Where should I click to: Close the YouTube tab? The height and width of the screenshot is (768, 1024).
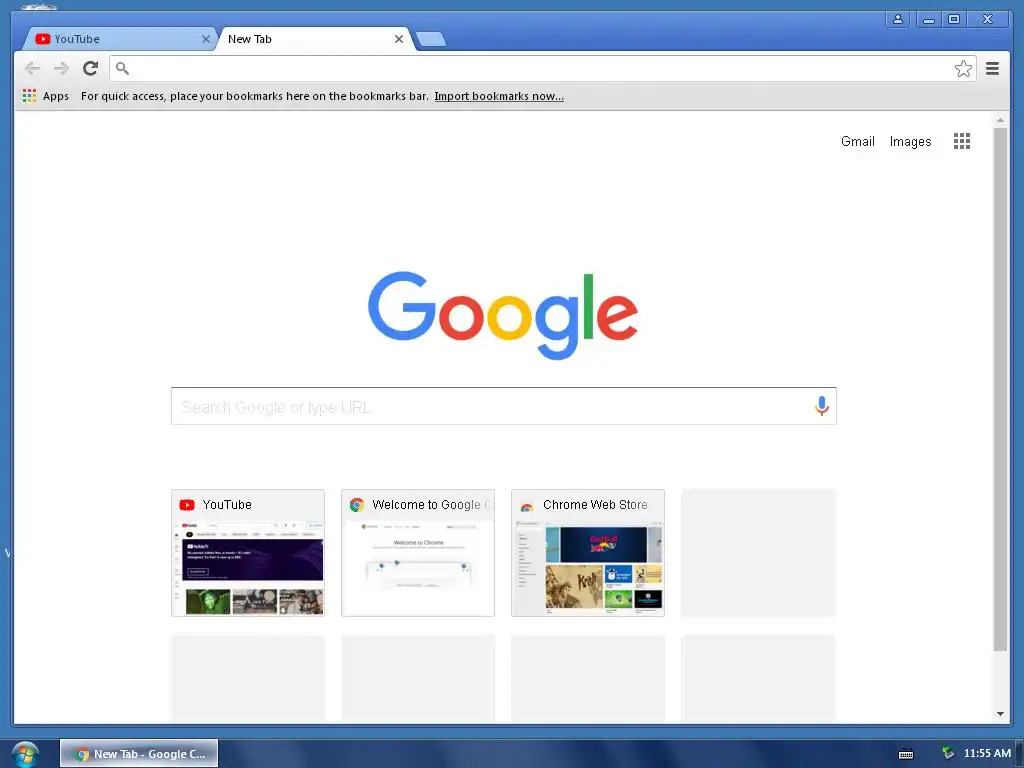pos(205,39)
